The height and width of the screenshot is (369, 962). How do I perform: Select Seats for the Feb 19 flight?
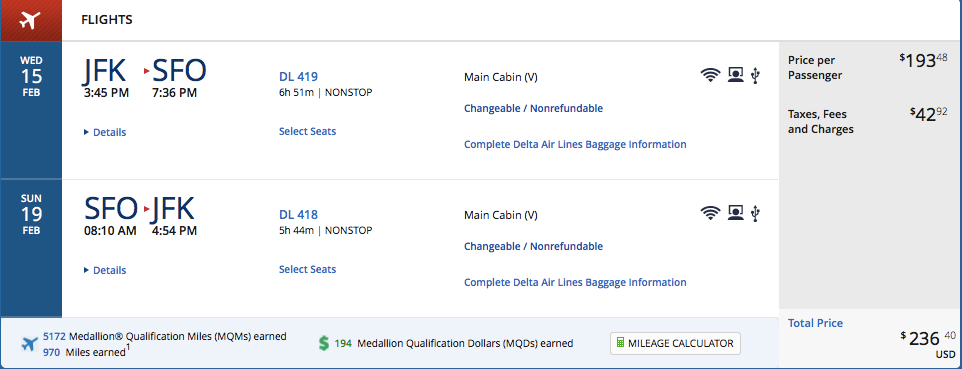coord(307,270)
